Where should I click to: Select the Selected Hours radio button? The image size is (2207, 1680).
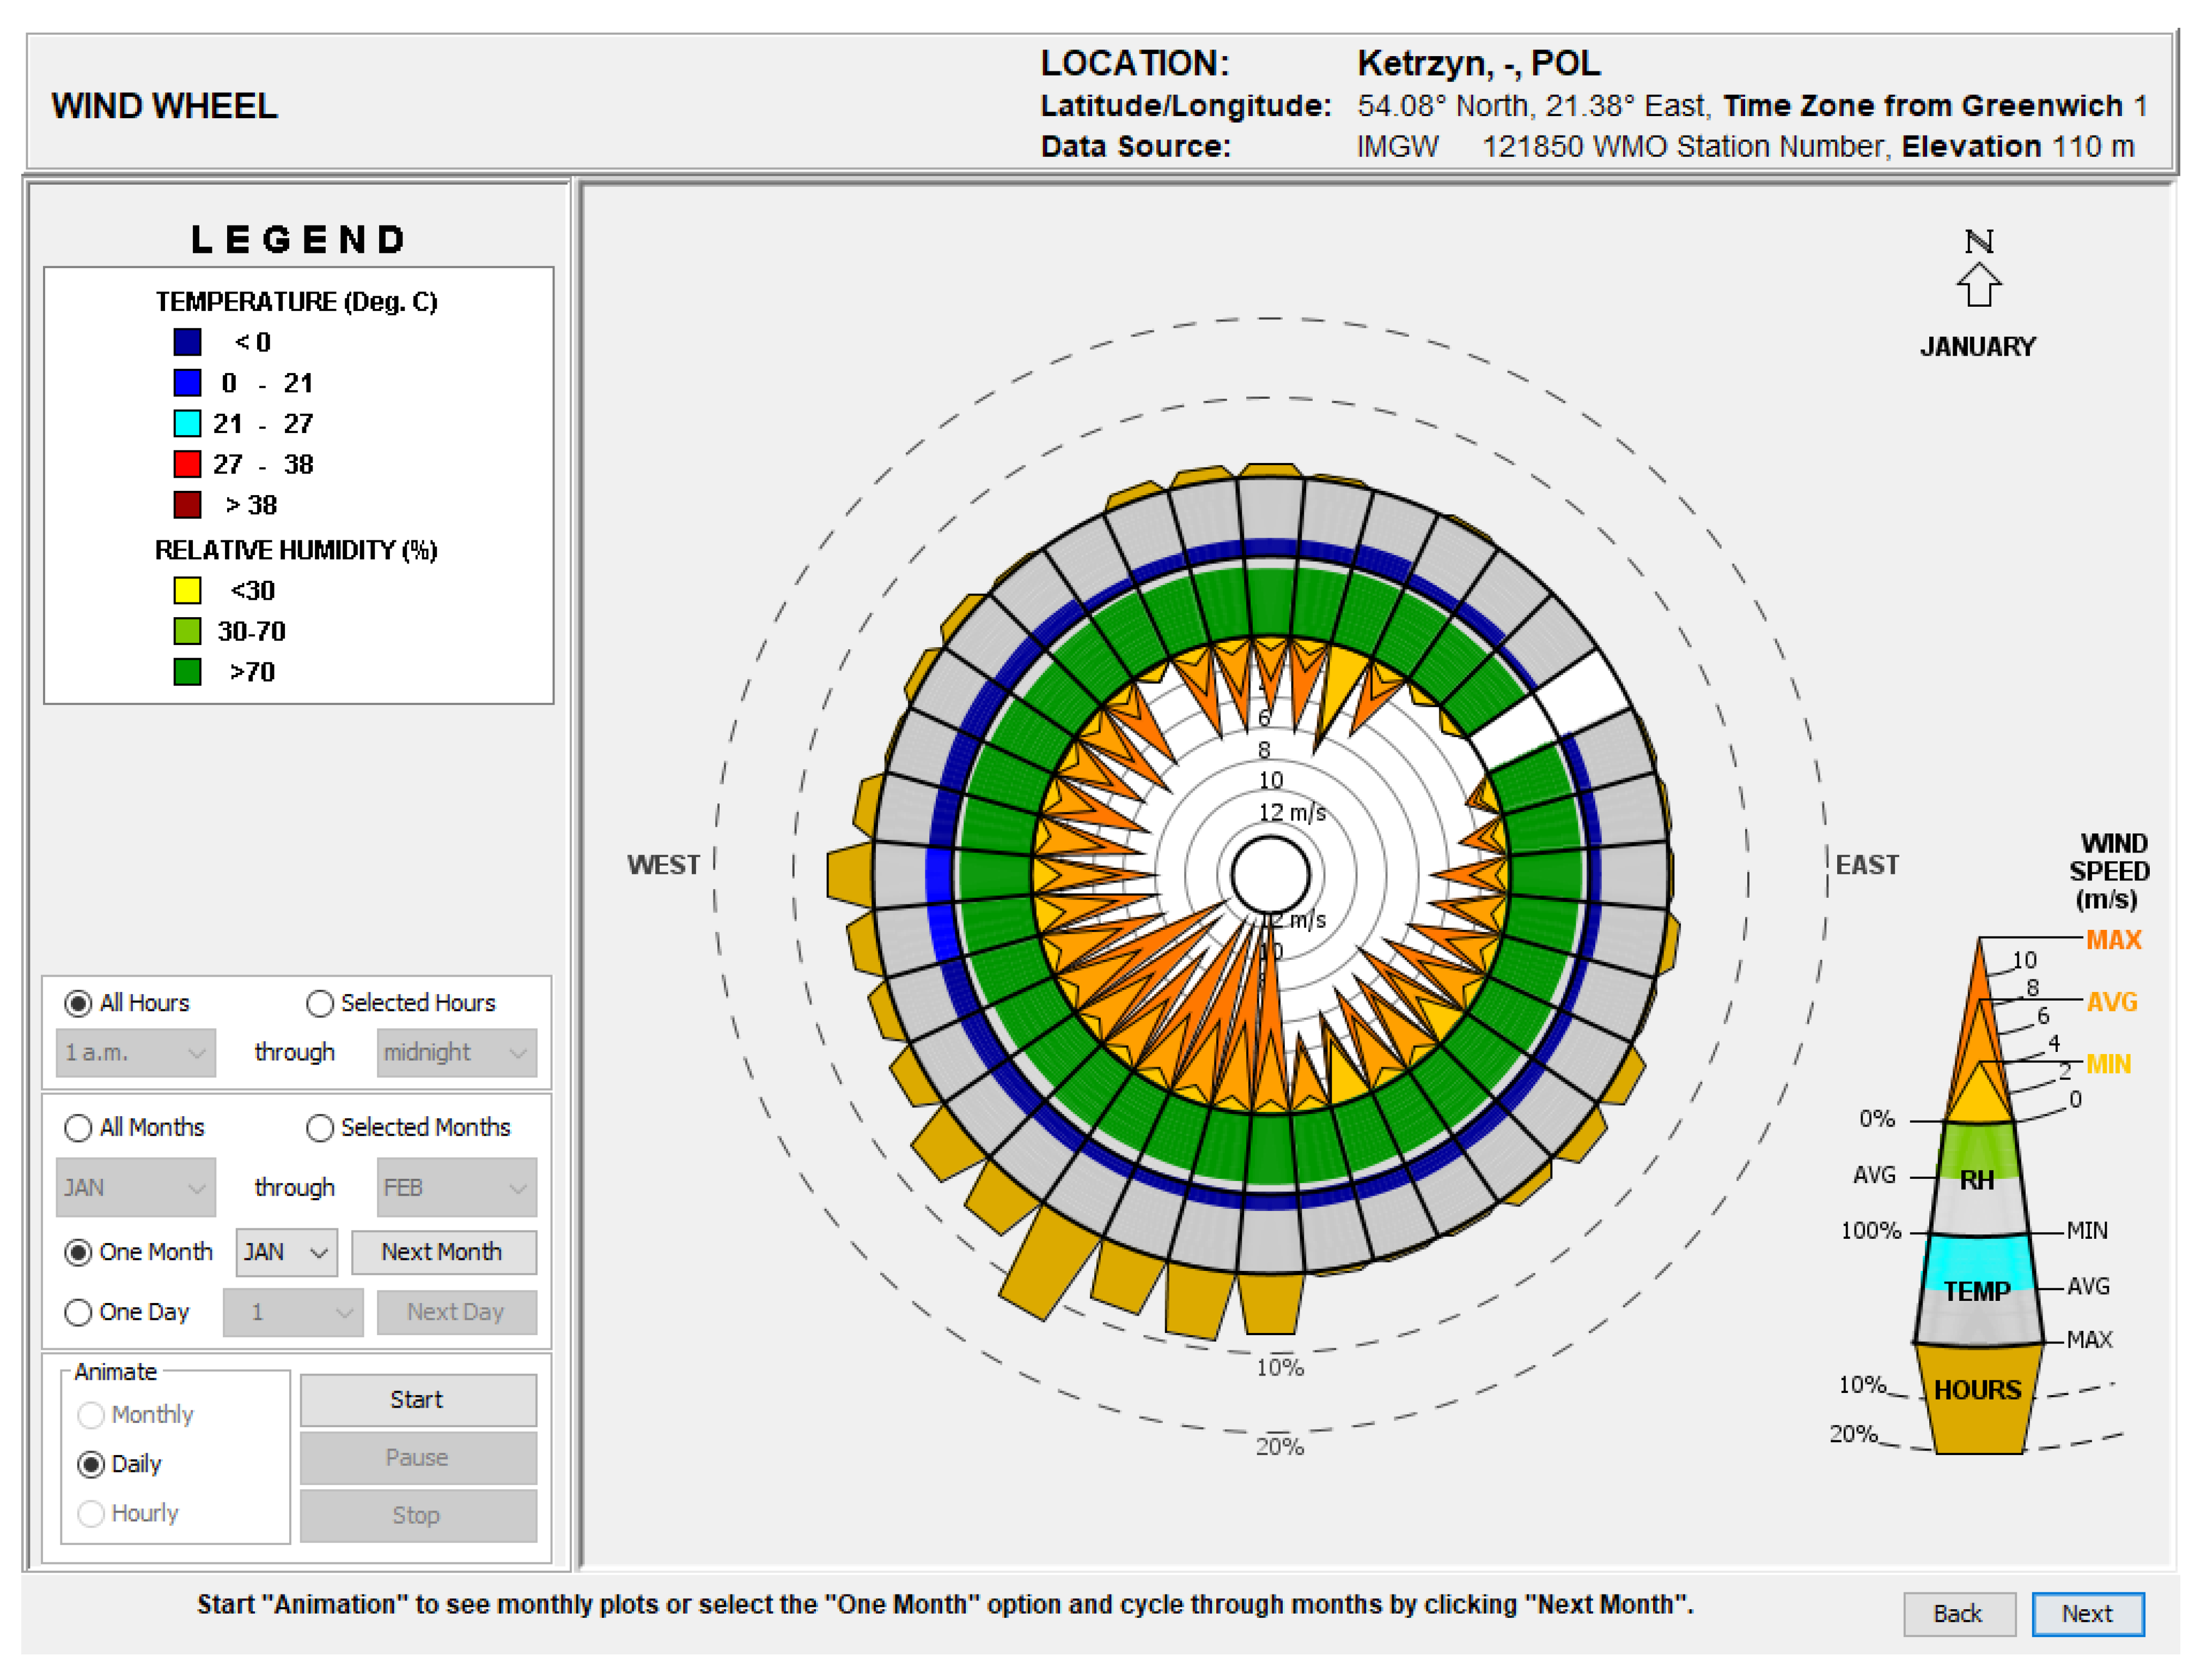320,1003
